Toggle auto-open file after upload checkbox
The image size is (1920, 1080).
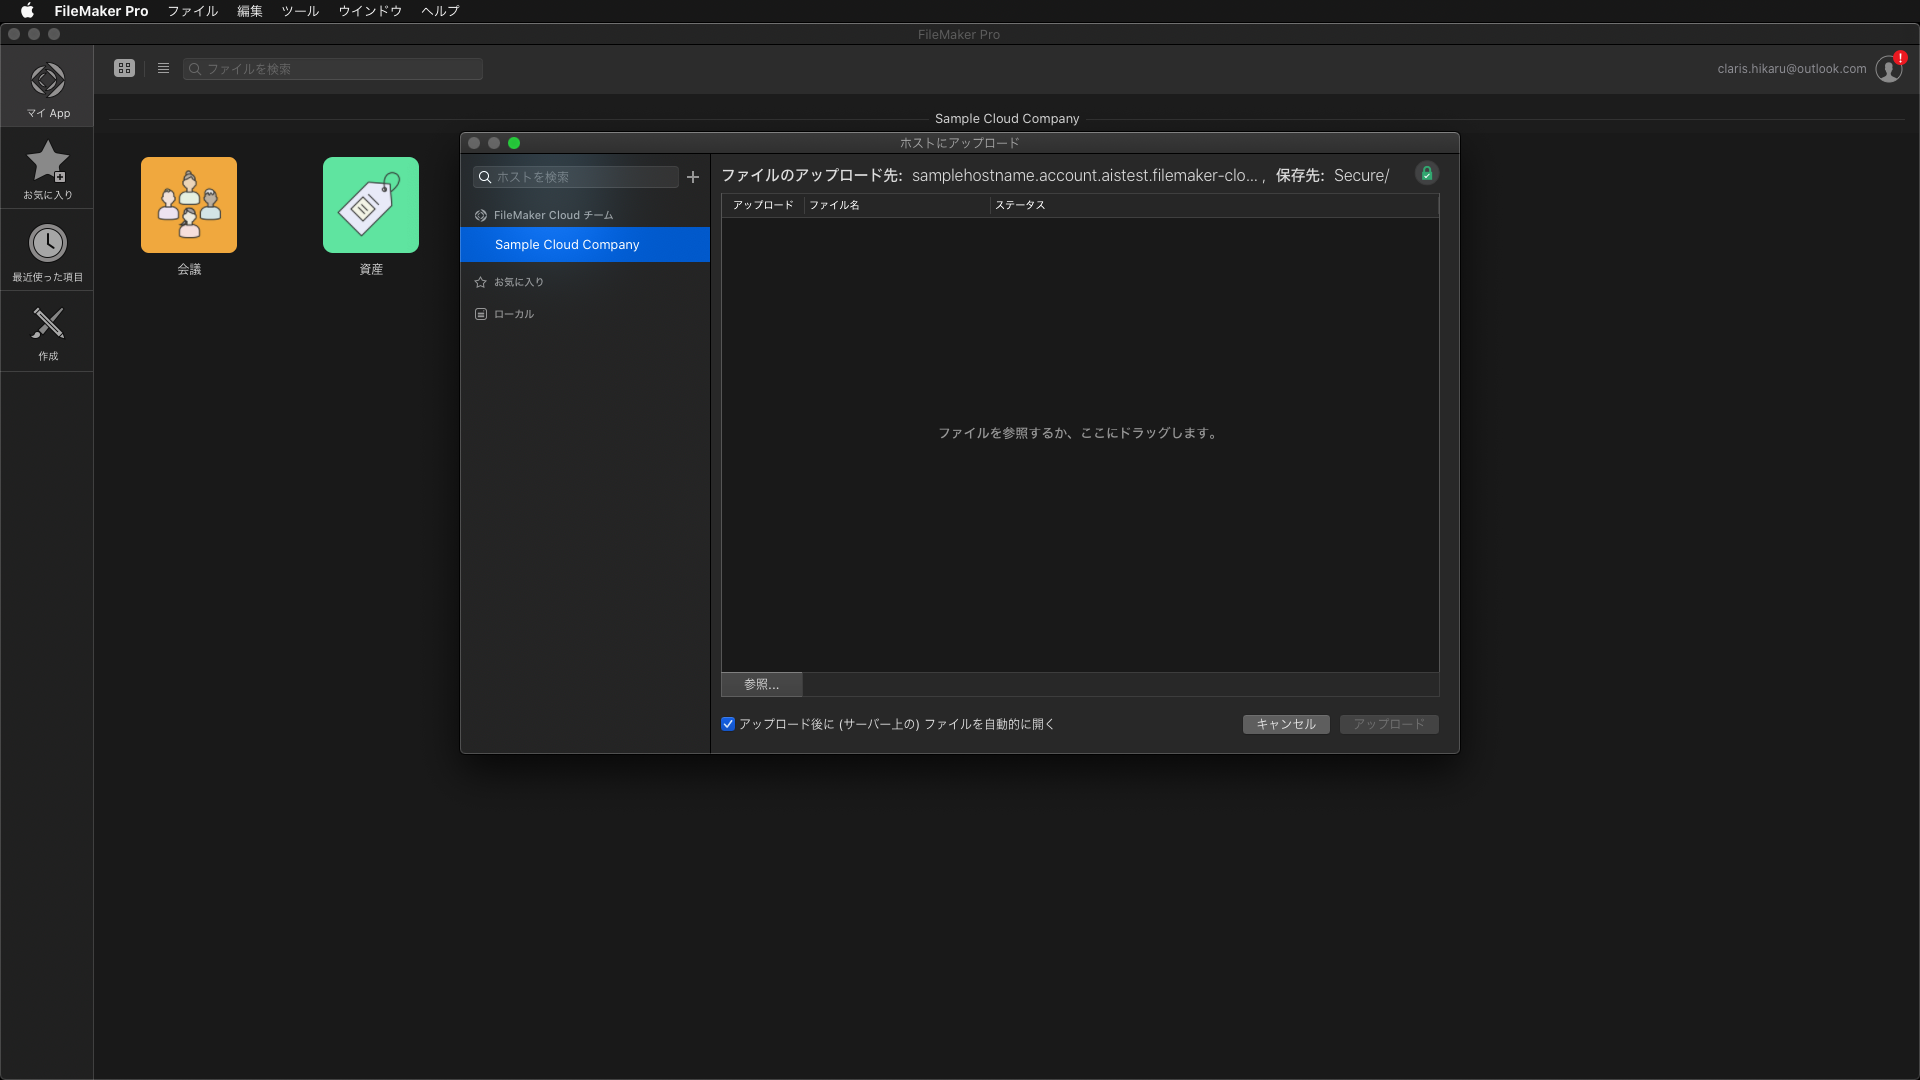728,724
